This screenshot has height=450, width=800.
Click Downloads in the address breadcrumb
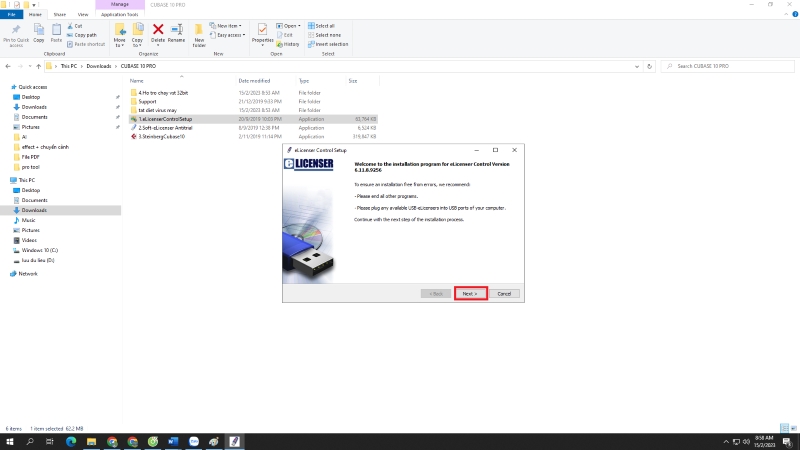(98, 66)
